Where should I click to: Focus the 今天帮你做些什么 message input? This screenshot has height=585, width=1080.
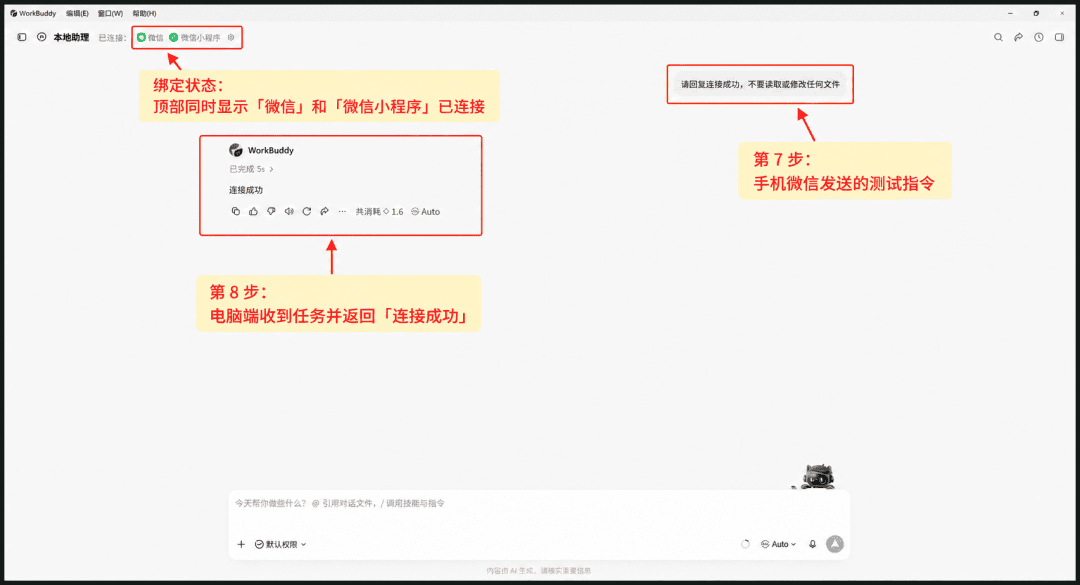click(x=539, y=504)
